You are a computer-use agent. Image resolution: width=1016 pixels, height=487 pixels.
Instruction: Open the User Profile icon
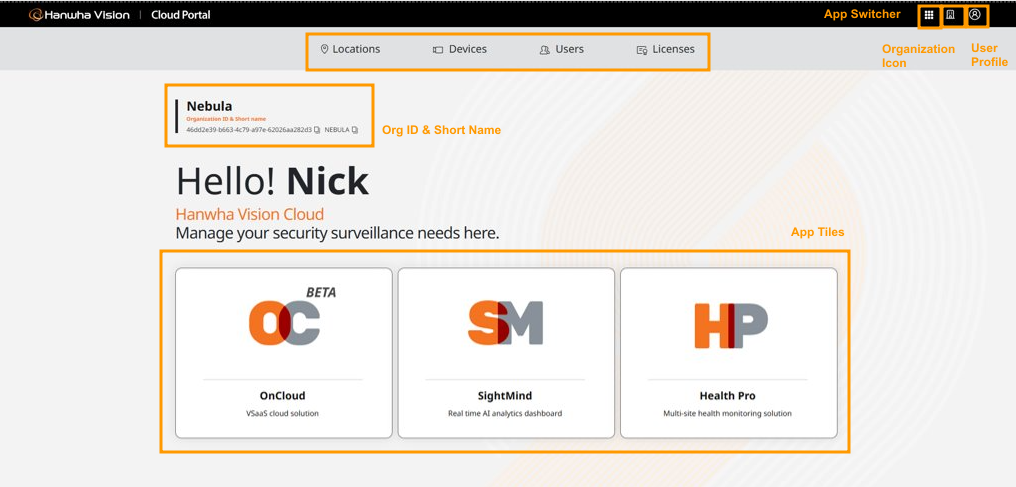[975, 14]
